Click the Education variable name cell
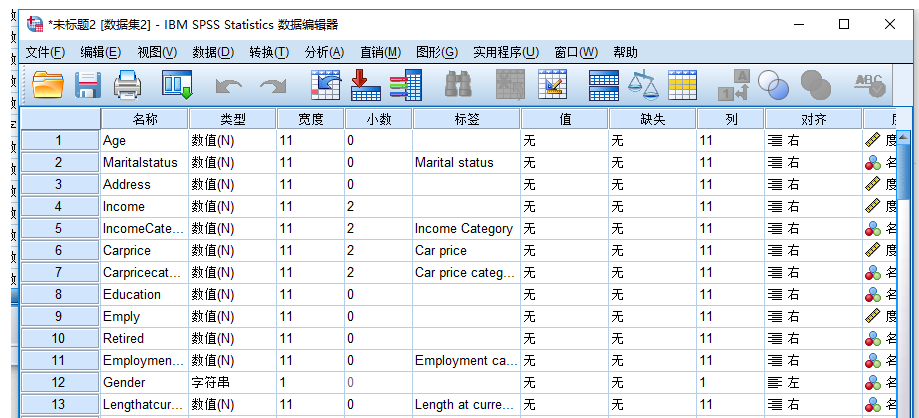Image resolution: width=919 pixels, height=418 pixels. [x=145, y=294]
